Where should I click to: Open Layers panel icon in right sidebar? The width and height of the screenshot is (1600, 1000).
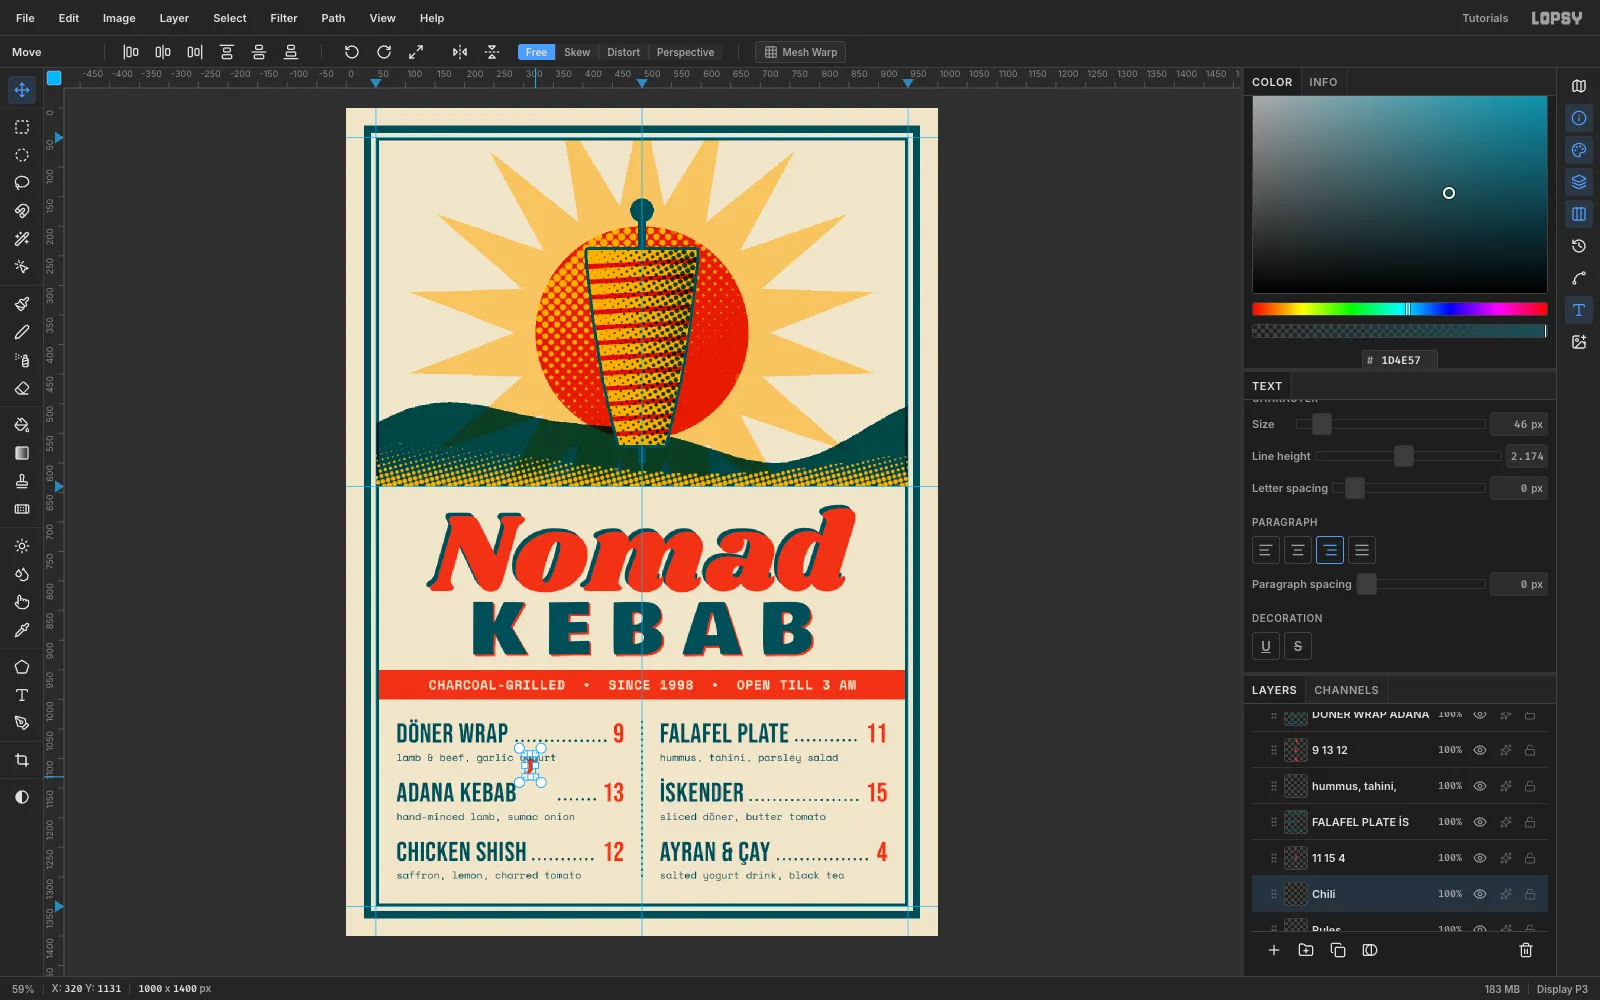[1579, 182]
